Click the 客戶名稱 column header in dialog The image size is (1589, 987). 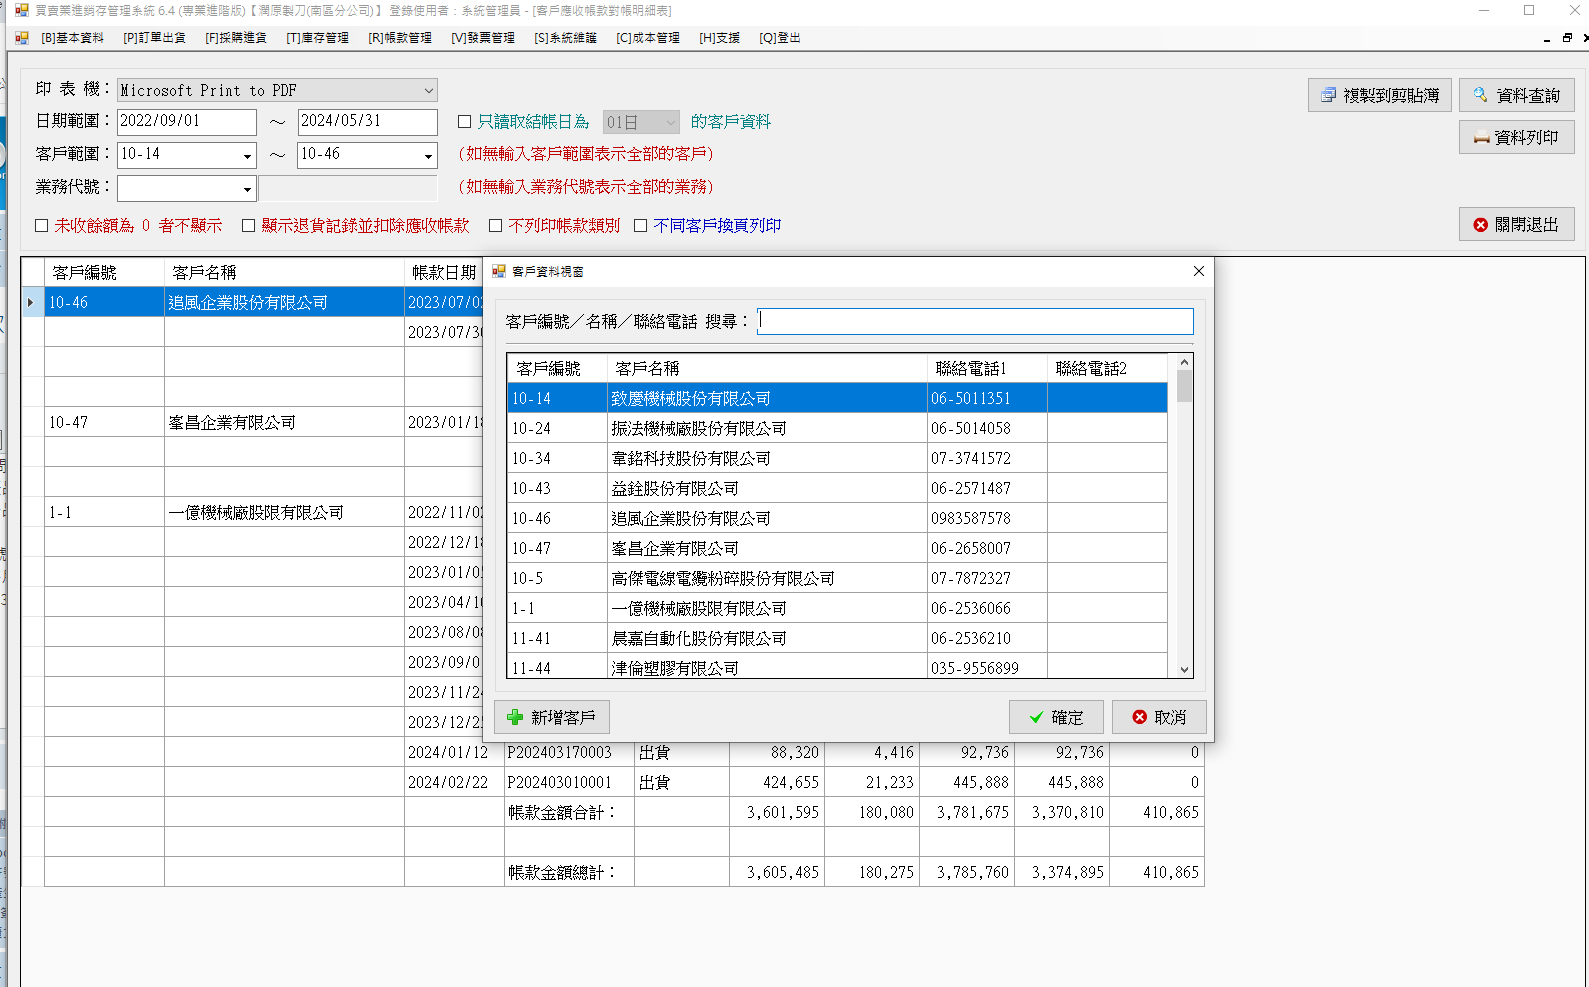coord(767,368)
